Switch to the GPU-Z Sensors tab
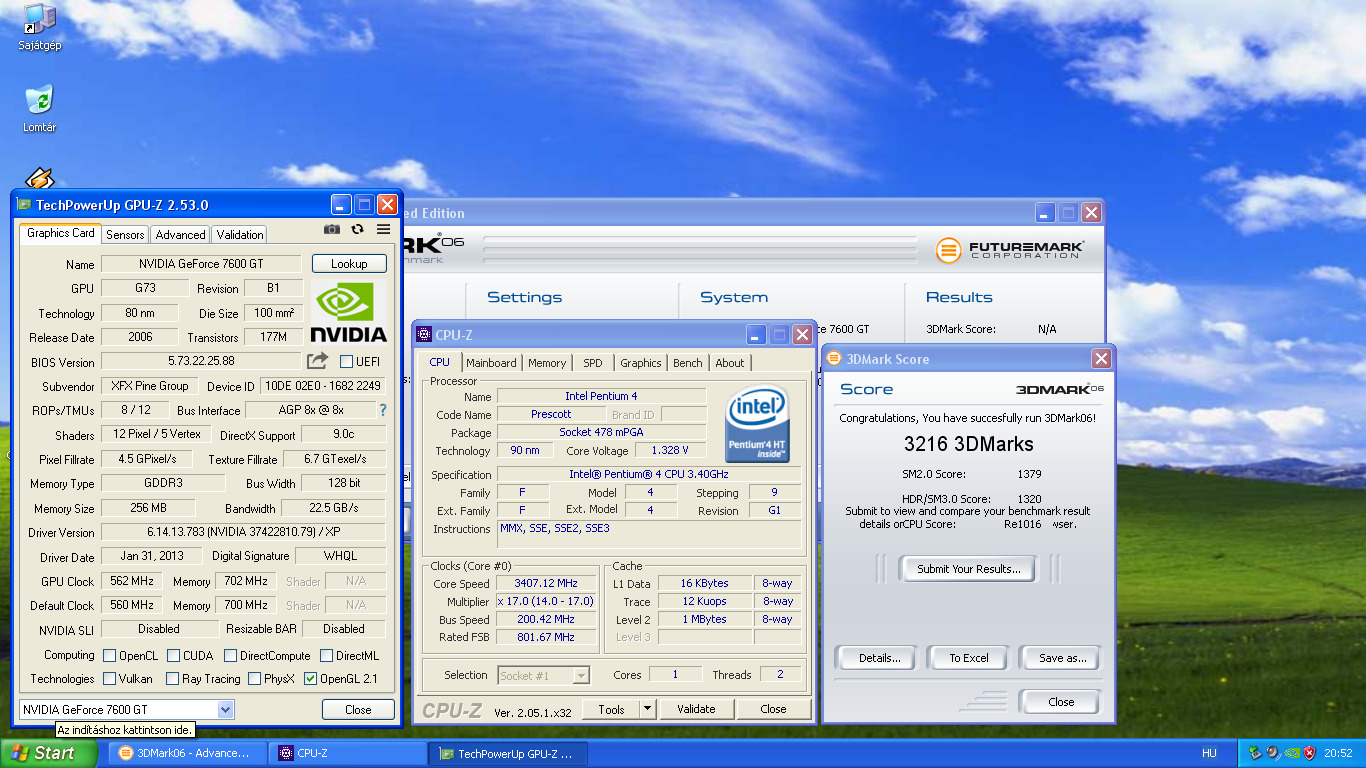This screenshot has width=1366, height=768. pos(125,234)
